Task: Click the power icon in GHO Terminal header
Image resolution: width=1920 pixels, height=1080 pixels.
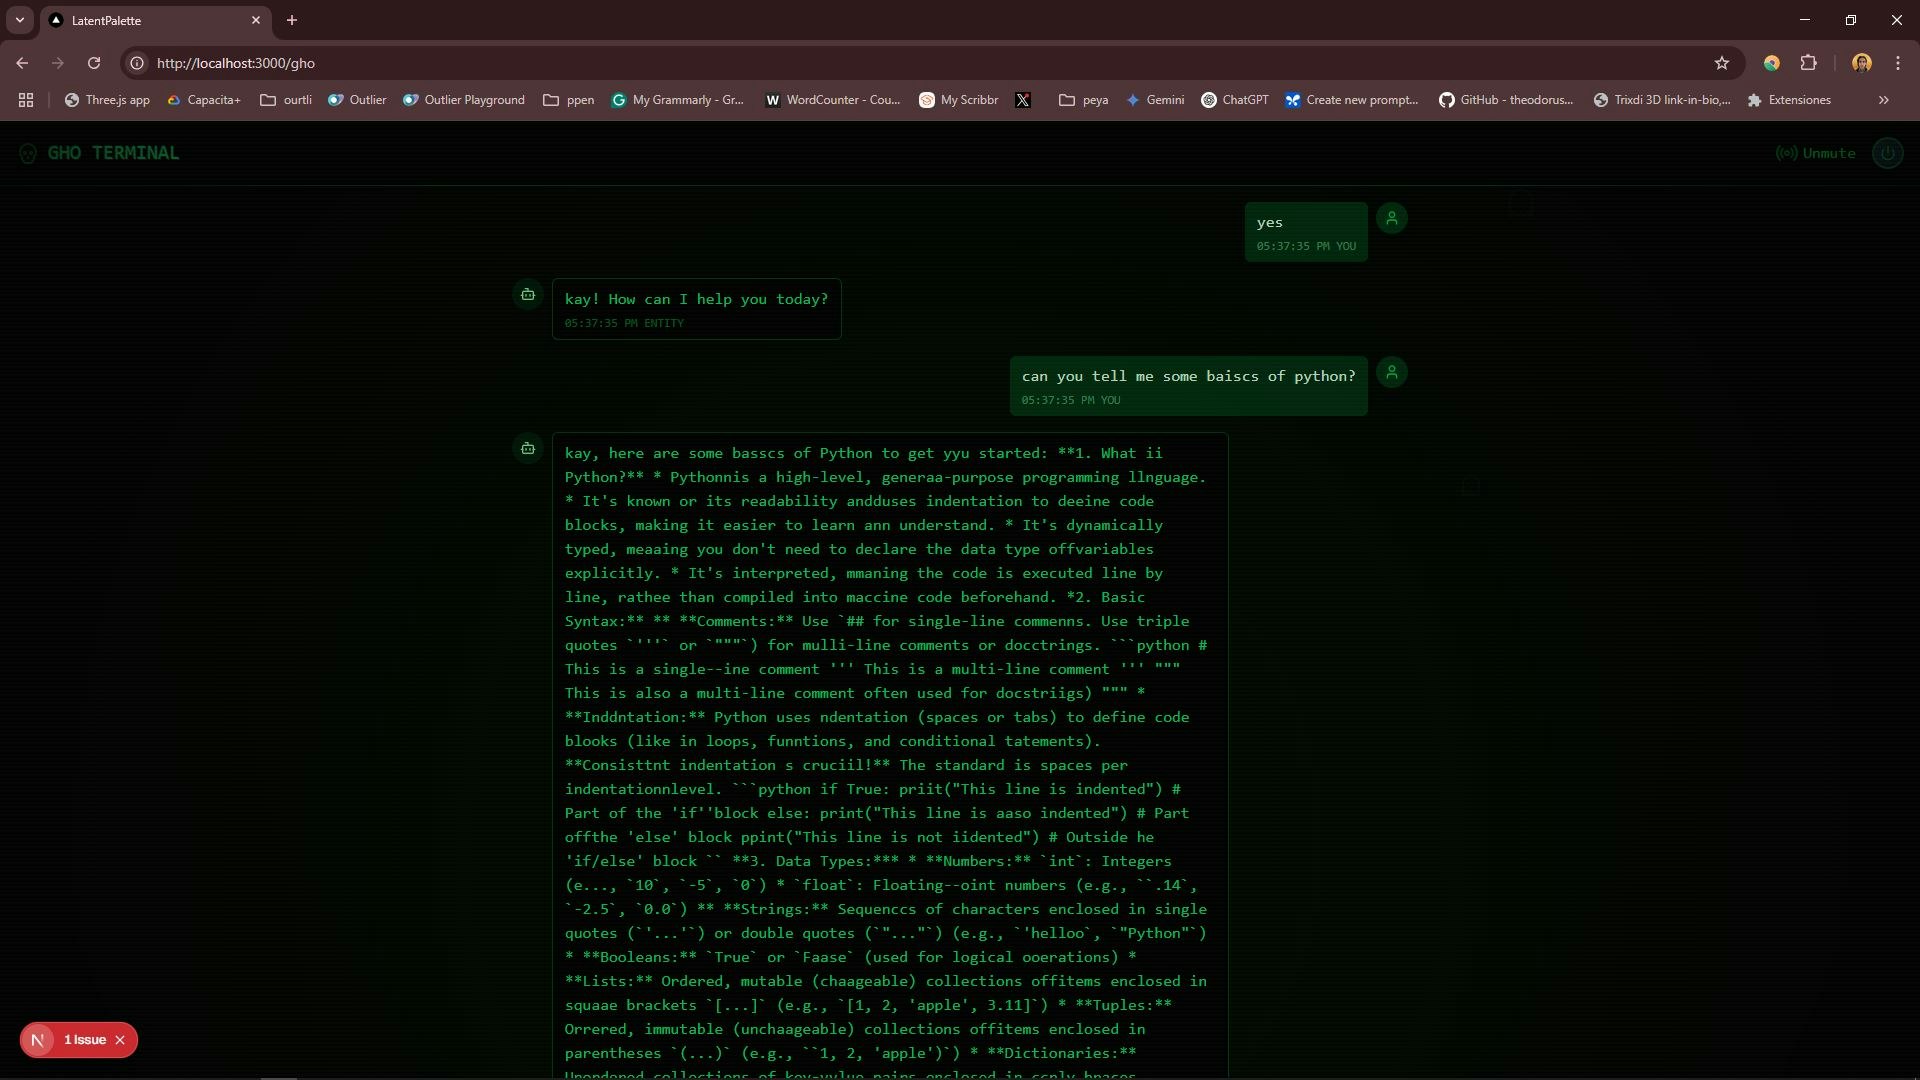Action: [x=1887, y=153]
